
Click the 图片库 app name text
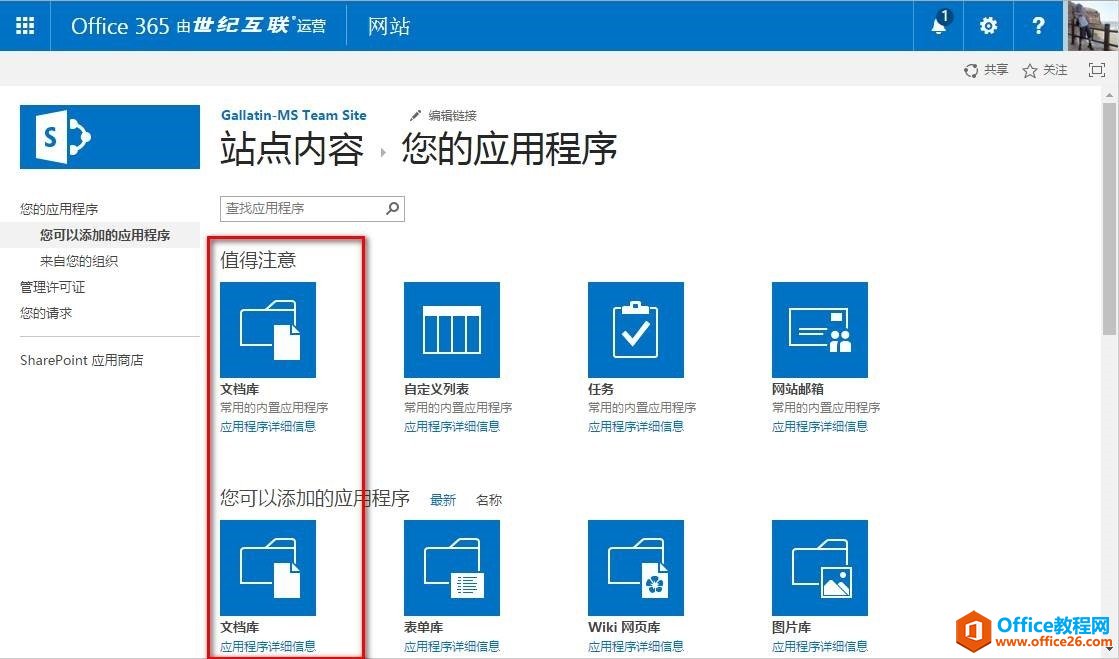[x=791, y=627]
